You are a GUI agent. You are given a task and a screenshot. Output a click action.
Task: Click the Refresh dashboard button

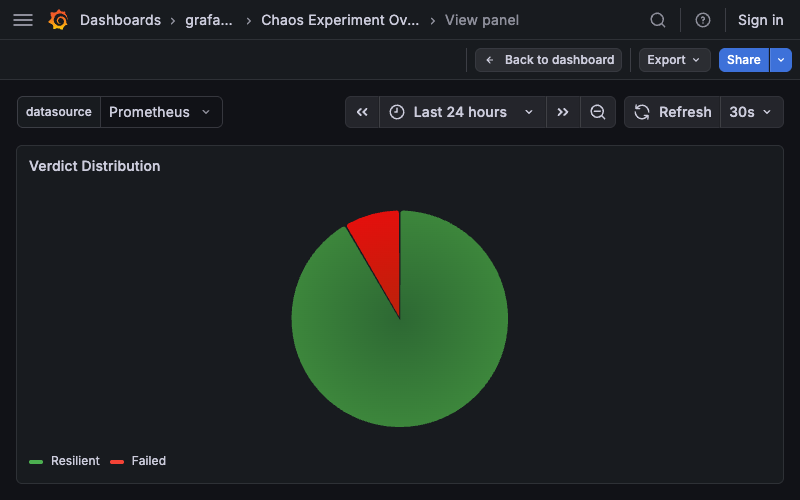click(673, 112)
